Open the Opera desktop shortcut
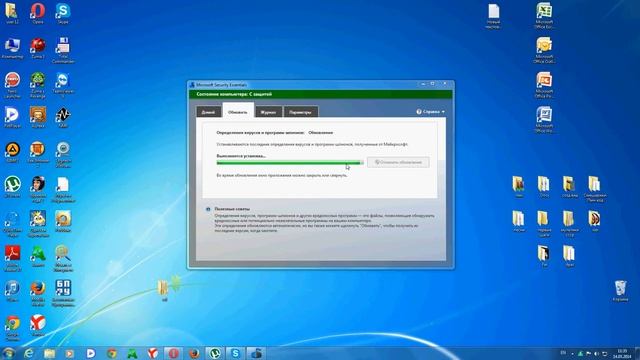The height and width of the screenshot is (360, 640). pyautogui.click(x=38, y=13)
